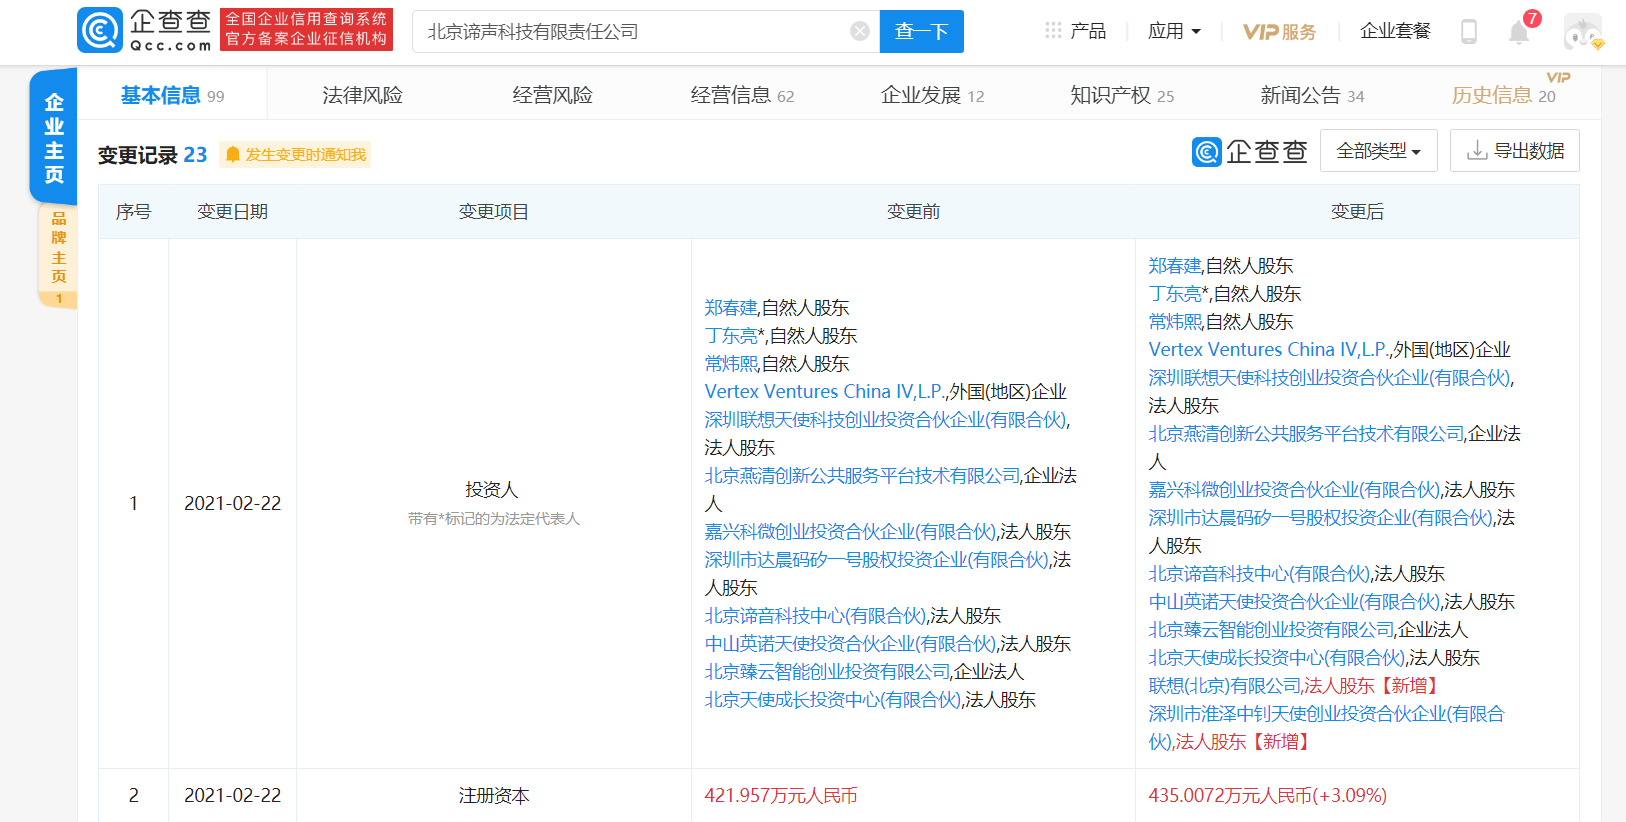Viewport: 1626px width, 822px height.
Task: Switch to the 基本信息 tab
Action: [x=172, y=95]
